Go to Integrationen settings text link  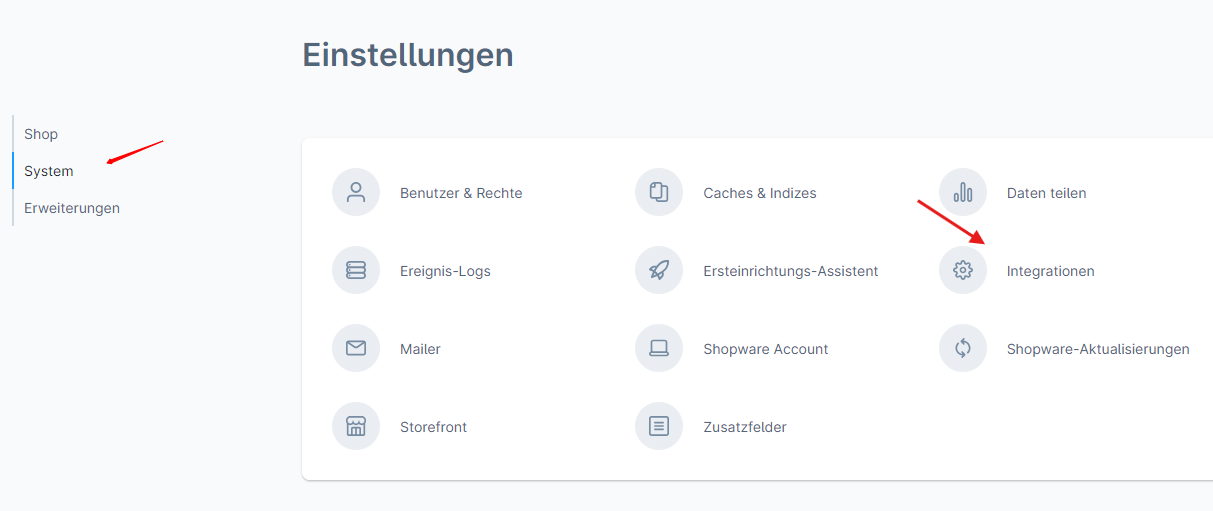point(1050,271)
